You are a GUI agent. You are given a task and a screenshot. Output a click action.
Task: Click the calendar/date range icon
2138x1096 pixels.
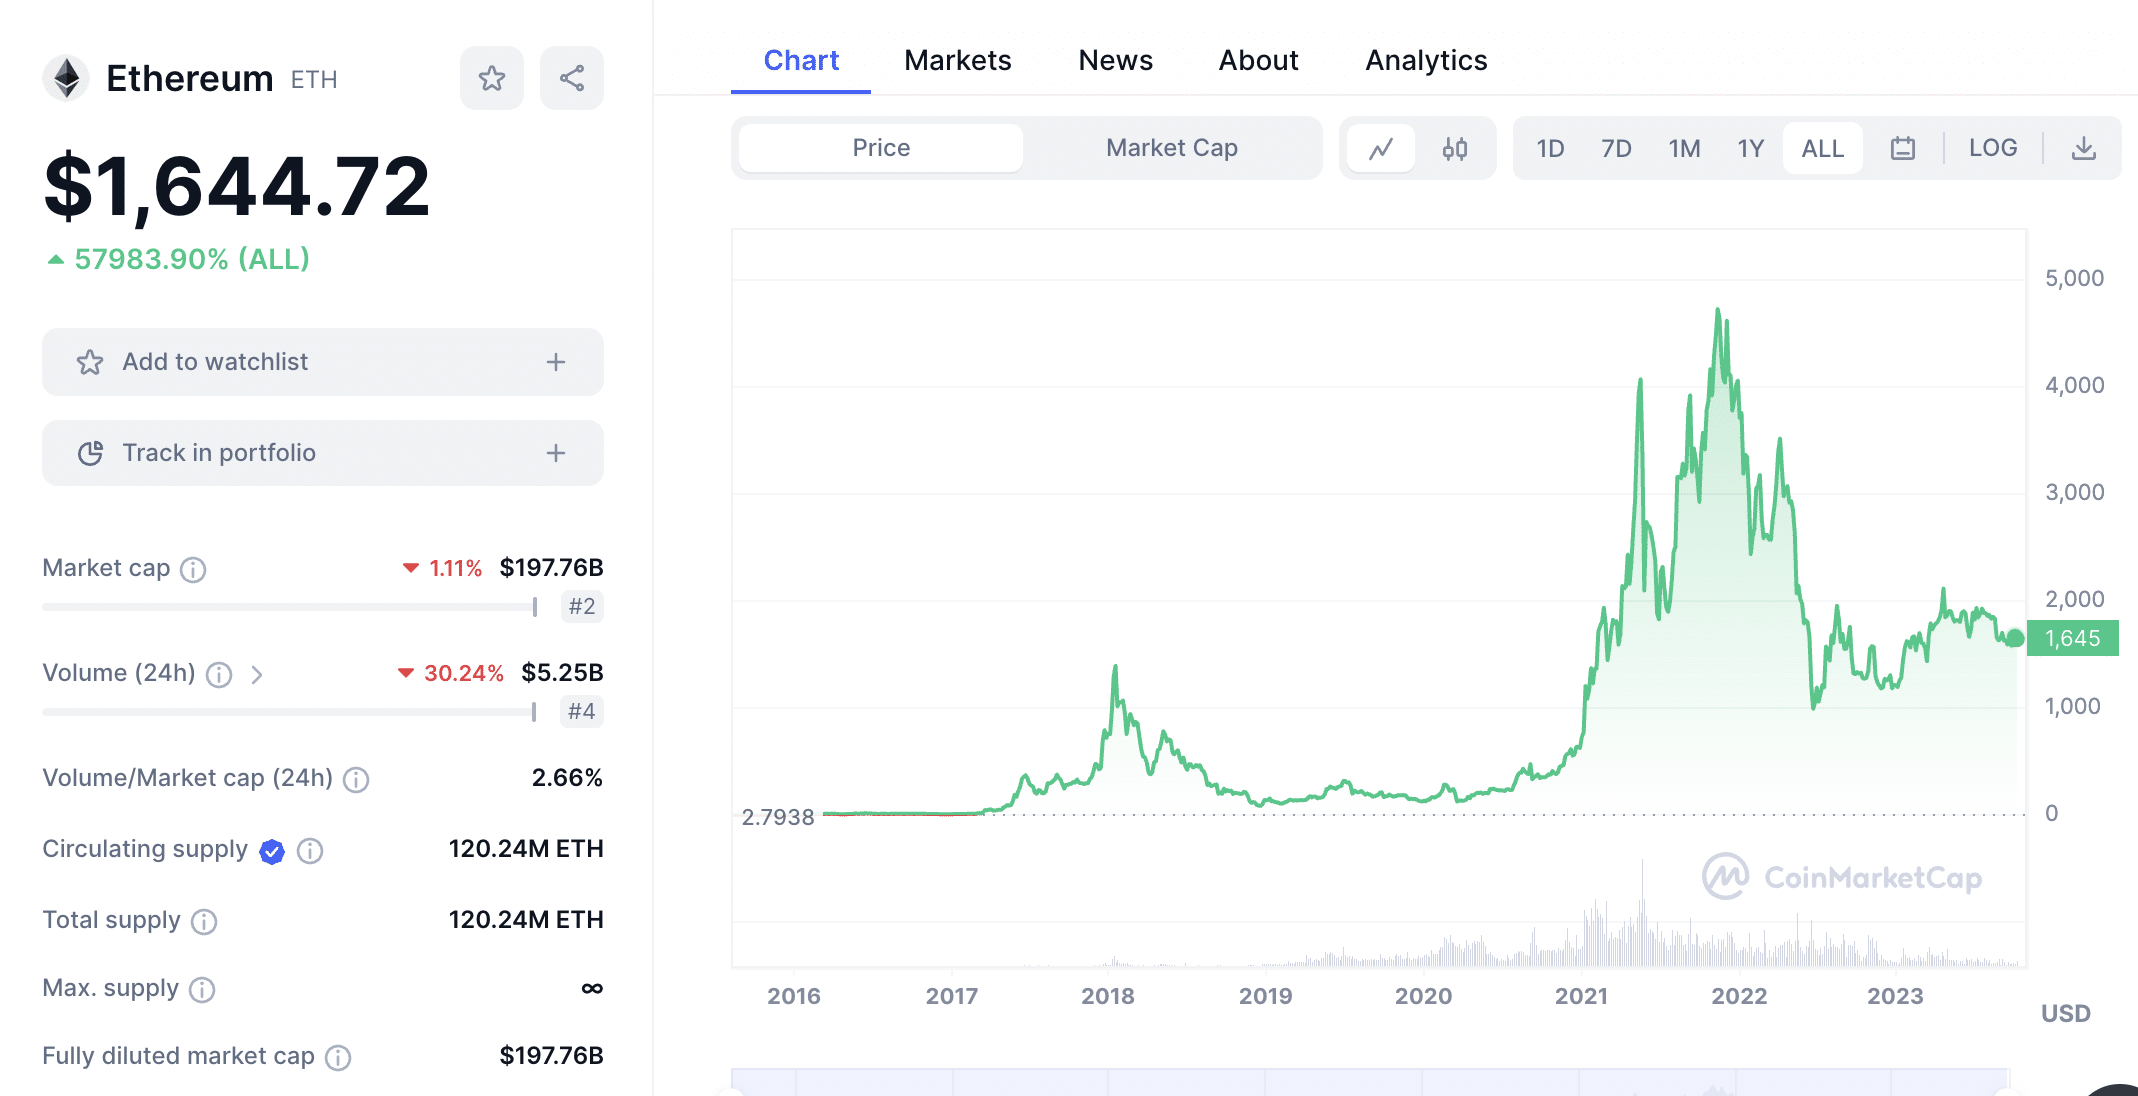click(1902, 147)
